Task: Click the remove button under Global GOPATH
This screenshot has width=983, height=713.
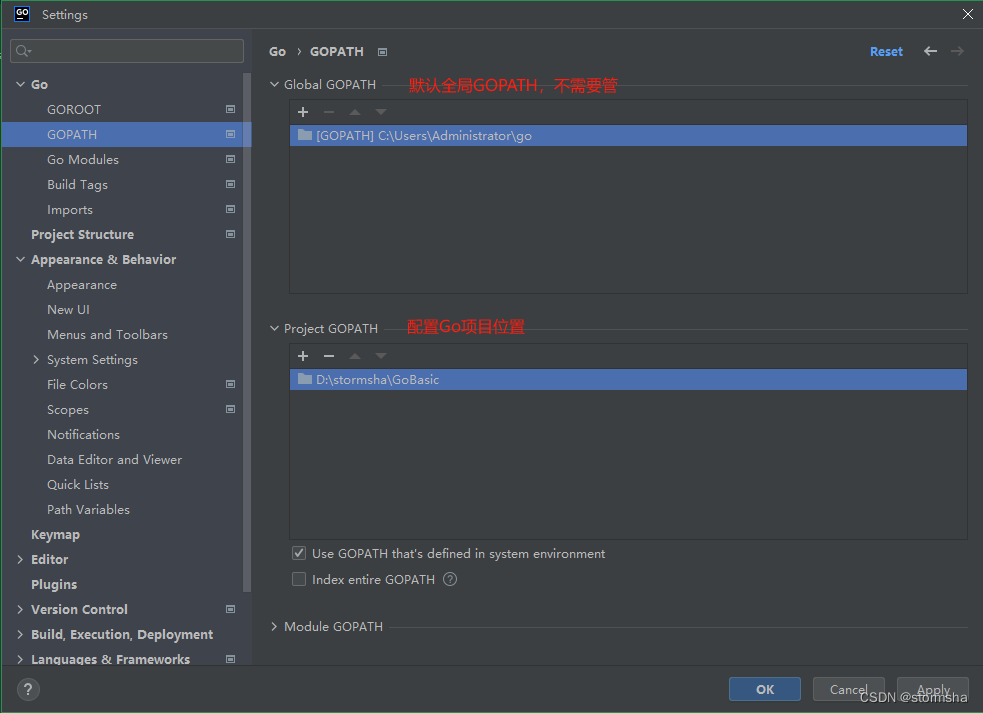Action: click(x=329, y=112)
